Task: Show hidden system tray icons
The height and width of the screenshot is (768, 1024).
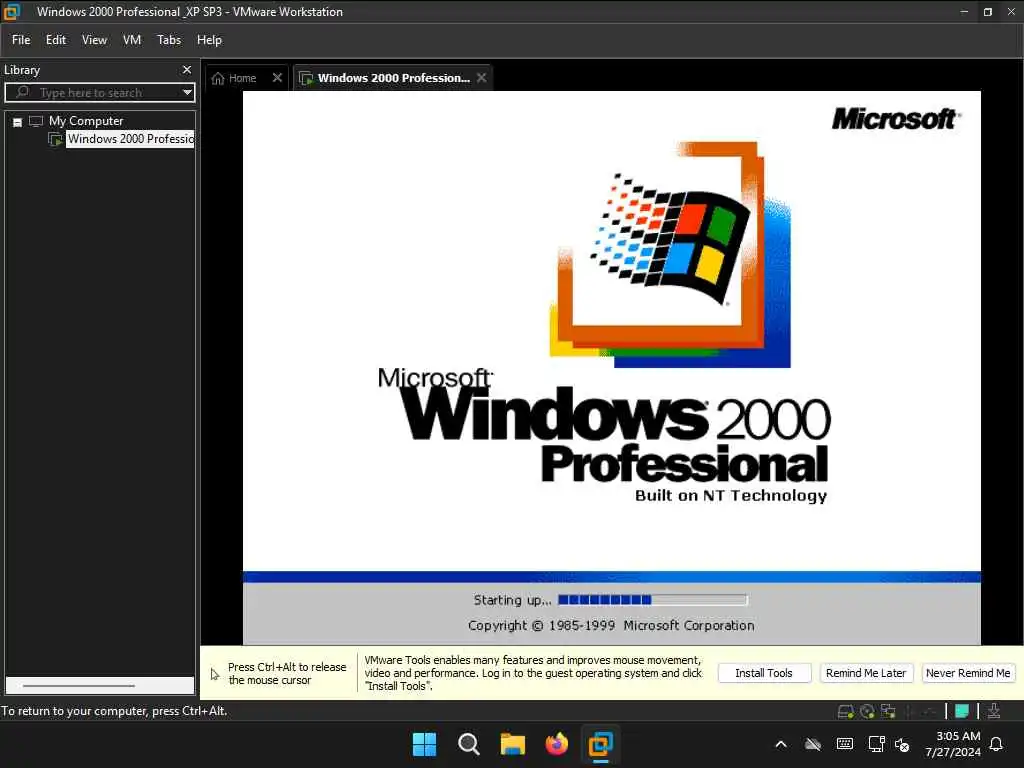Action: click(780, 744)
